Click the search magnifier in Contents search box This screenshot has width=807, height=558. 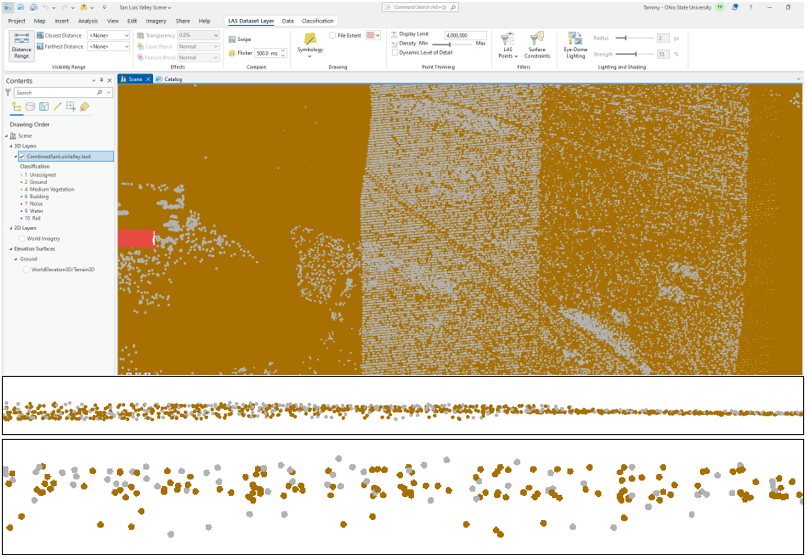pyautogui.click(x=99, y=92)
